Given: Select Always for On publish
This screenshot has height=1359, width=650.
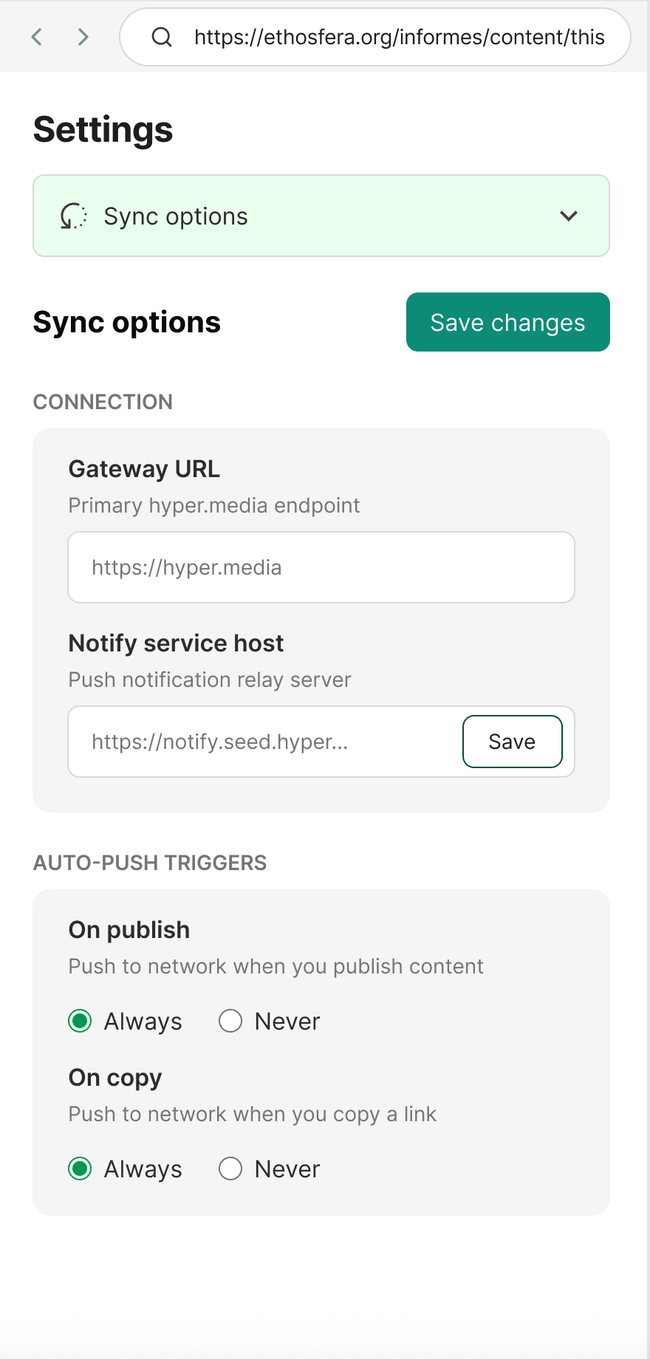Looking at the screenshot, I should click(80, 1021).
